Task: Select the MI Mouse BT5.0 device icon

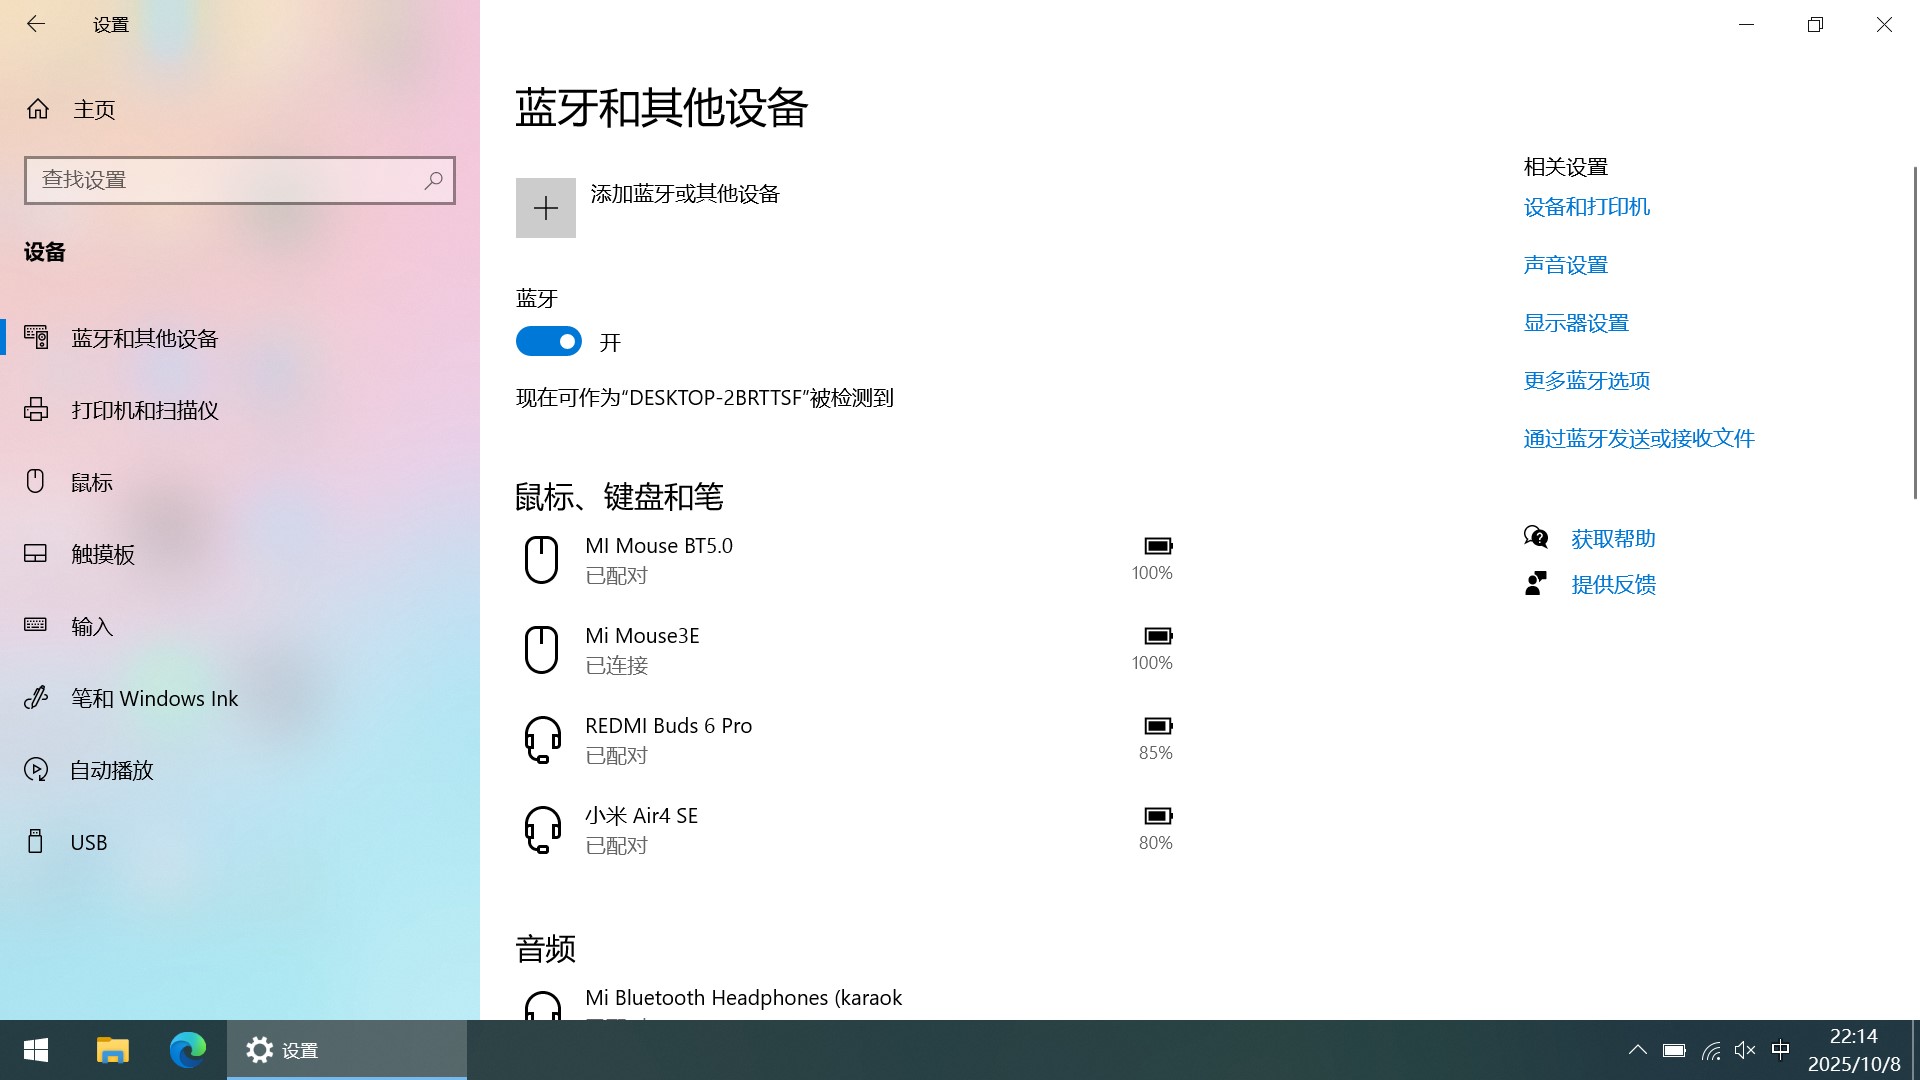Action: (541, 560)
